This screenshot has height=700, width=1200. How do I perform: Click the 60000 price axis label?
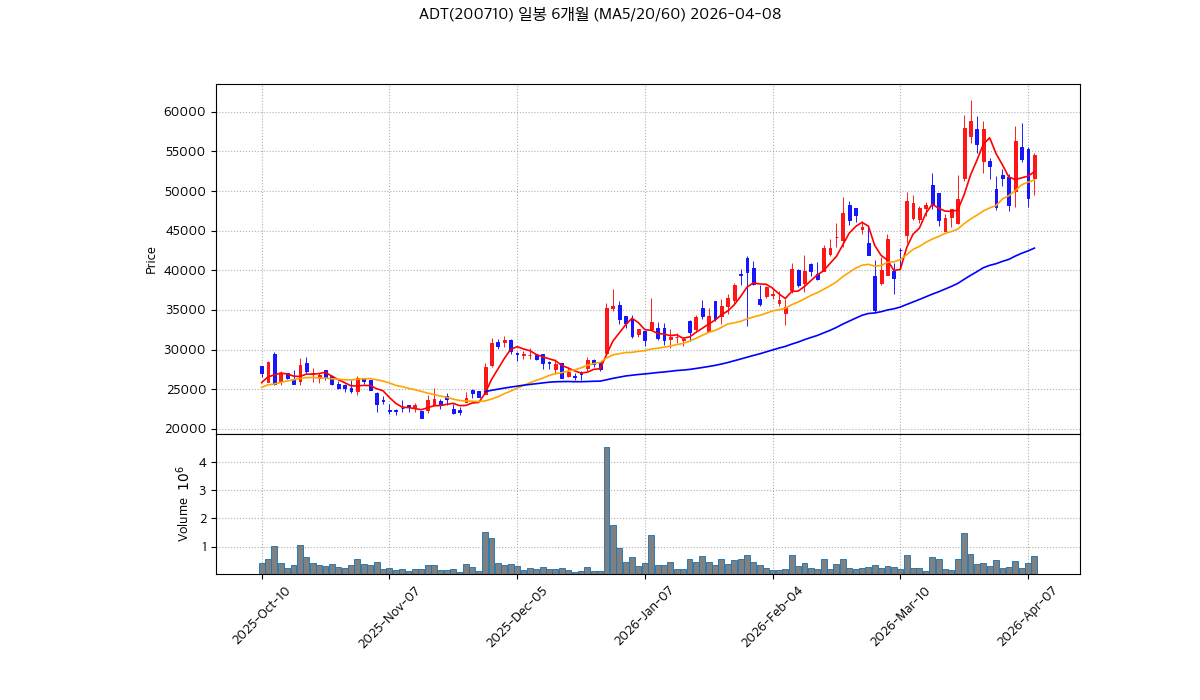185,112
